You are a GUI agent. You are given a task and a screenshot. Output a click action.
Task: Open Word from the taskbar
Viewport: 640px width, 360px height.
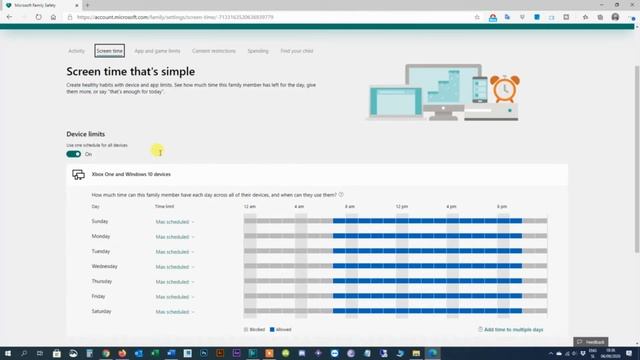171,353
